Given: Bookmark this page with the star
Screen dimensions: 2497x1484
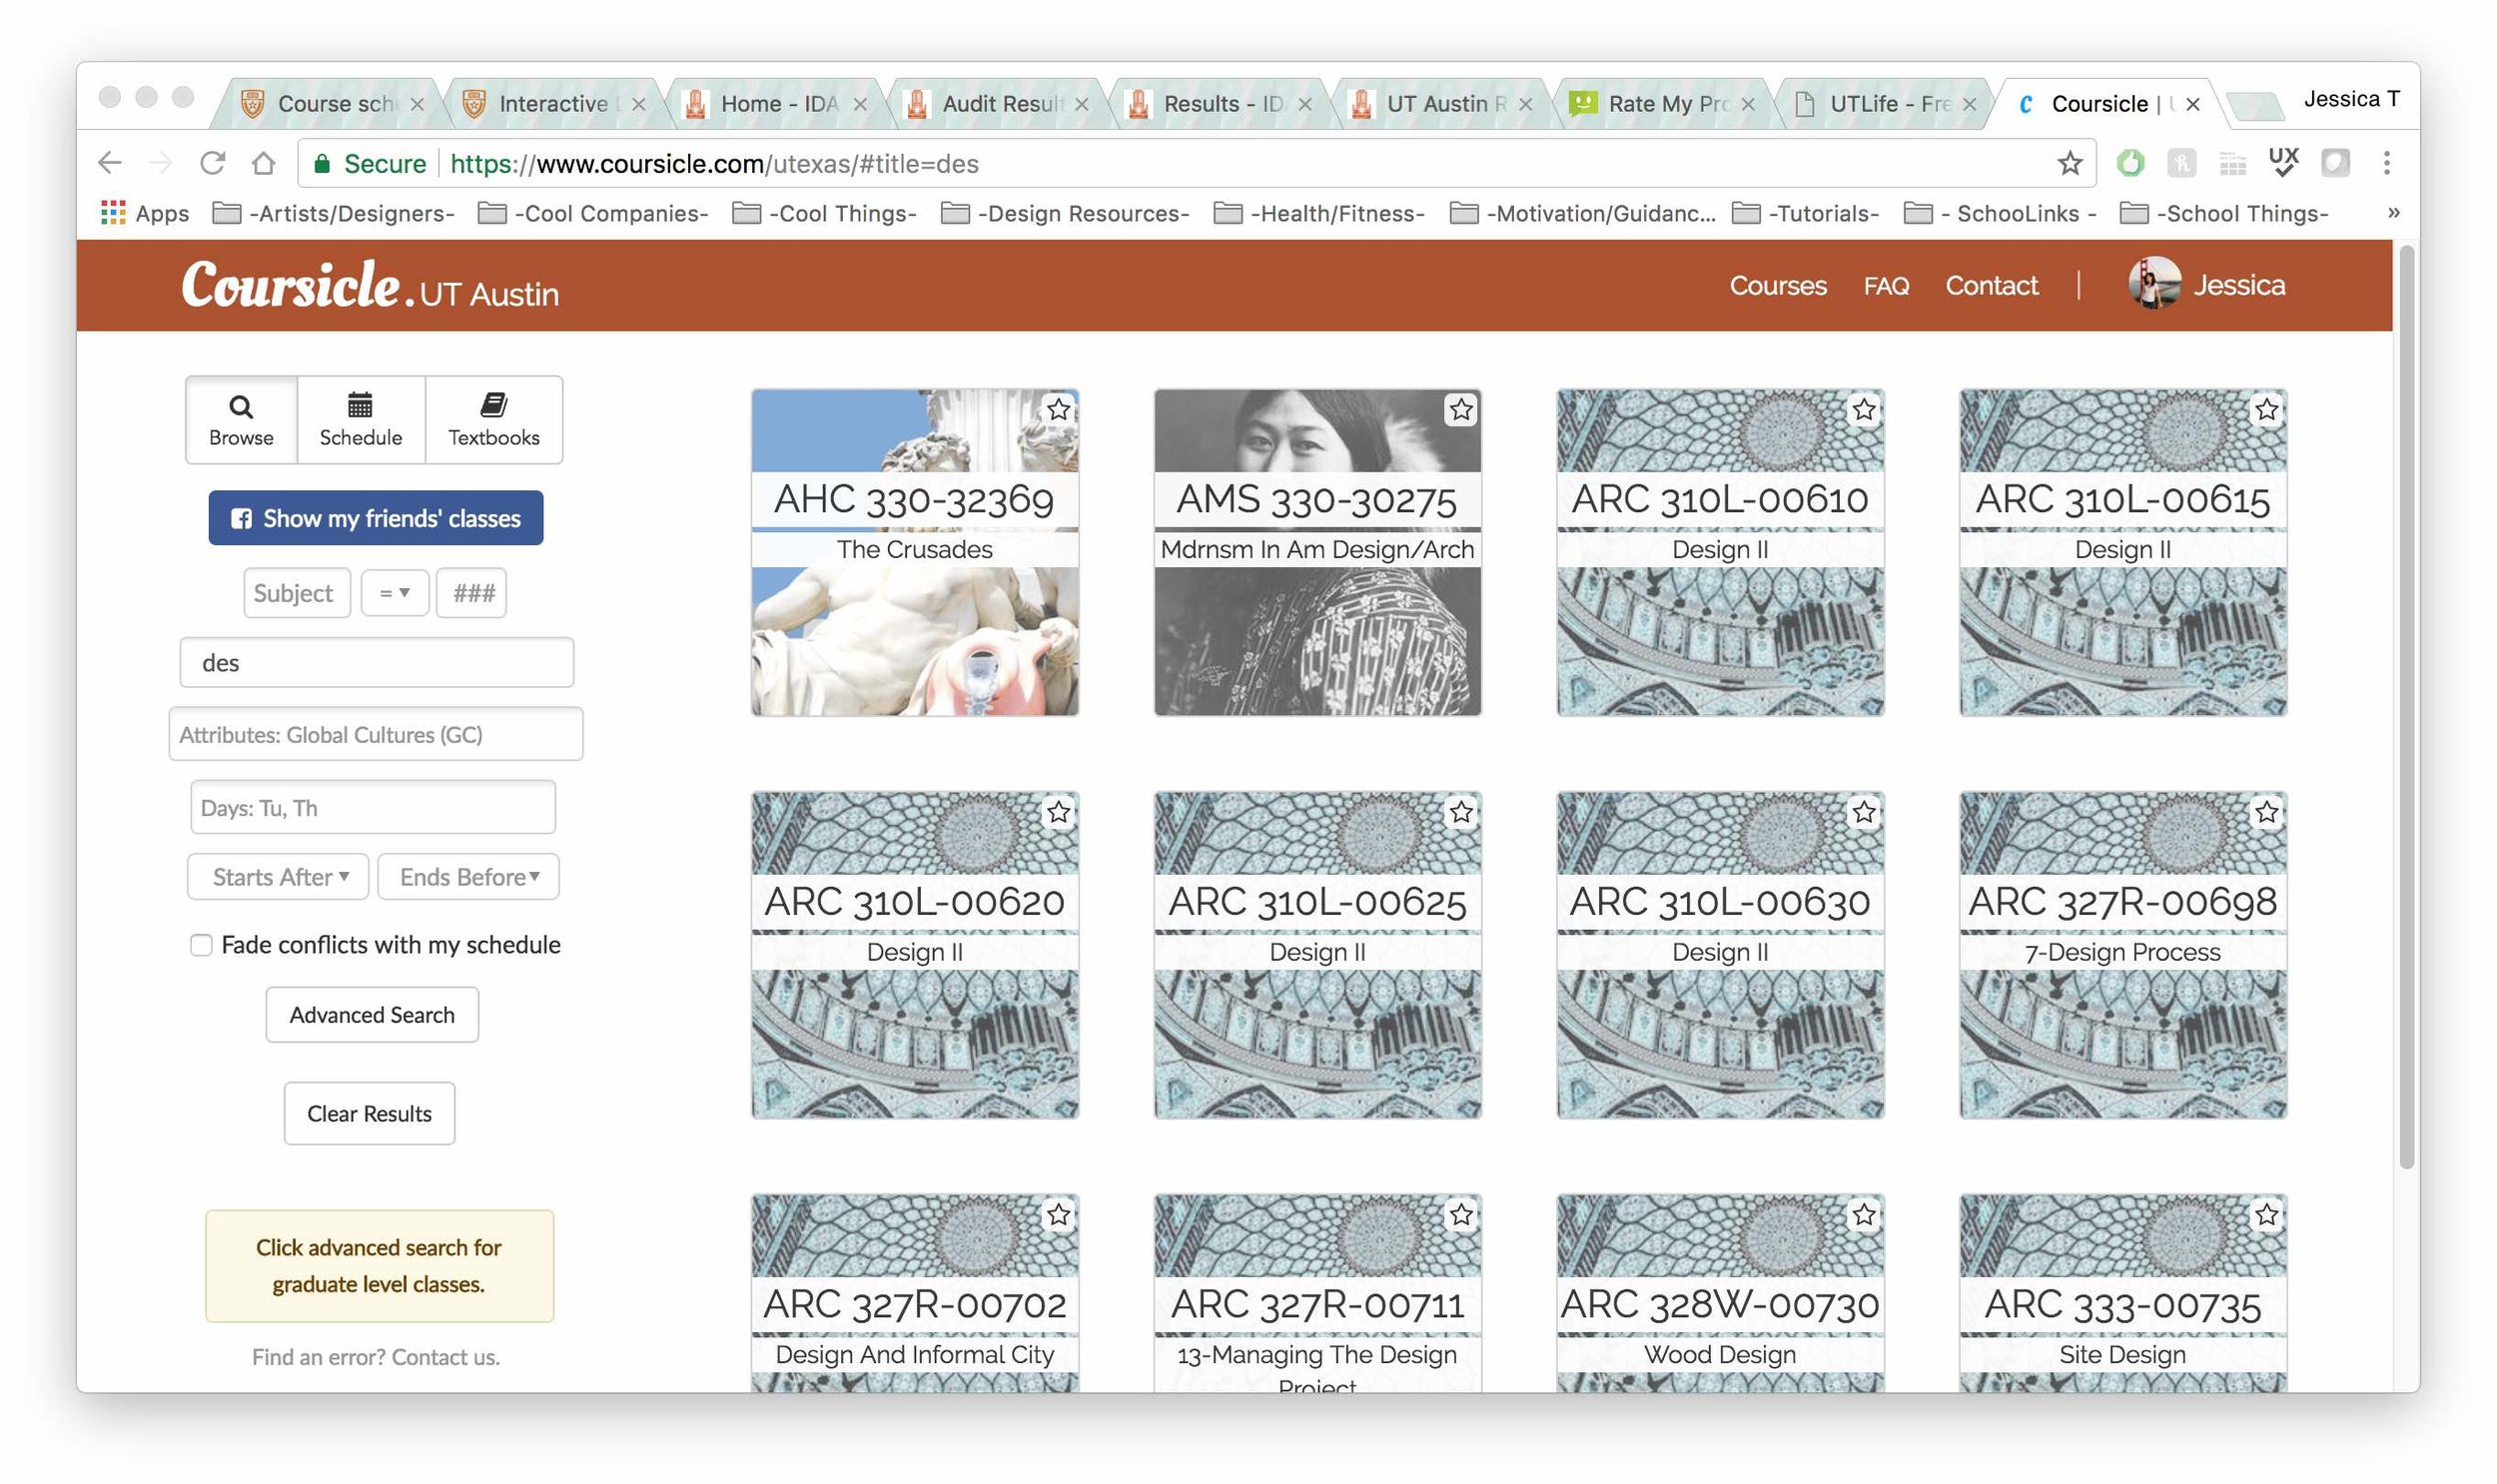Looking at the screenshot, I should 2069,163.
